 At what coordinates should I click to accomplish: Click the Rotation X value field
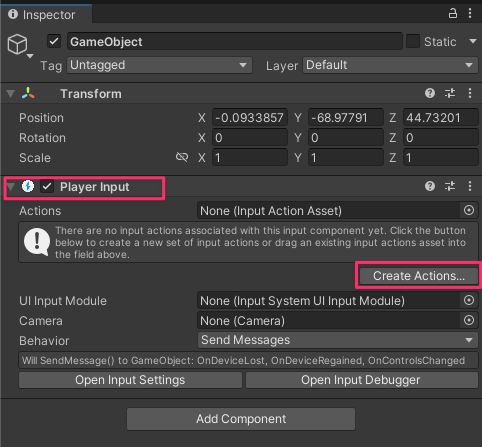[250, 137]
